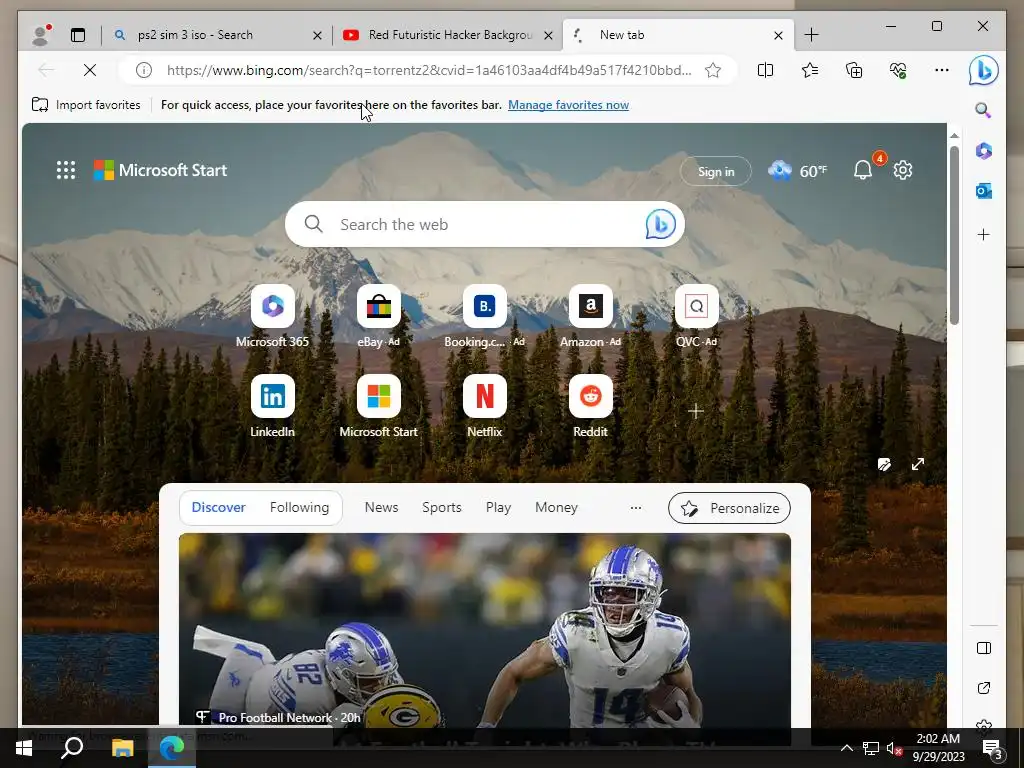
Task: Open the tab actions menu icon
Action: (x=78, y=35)
